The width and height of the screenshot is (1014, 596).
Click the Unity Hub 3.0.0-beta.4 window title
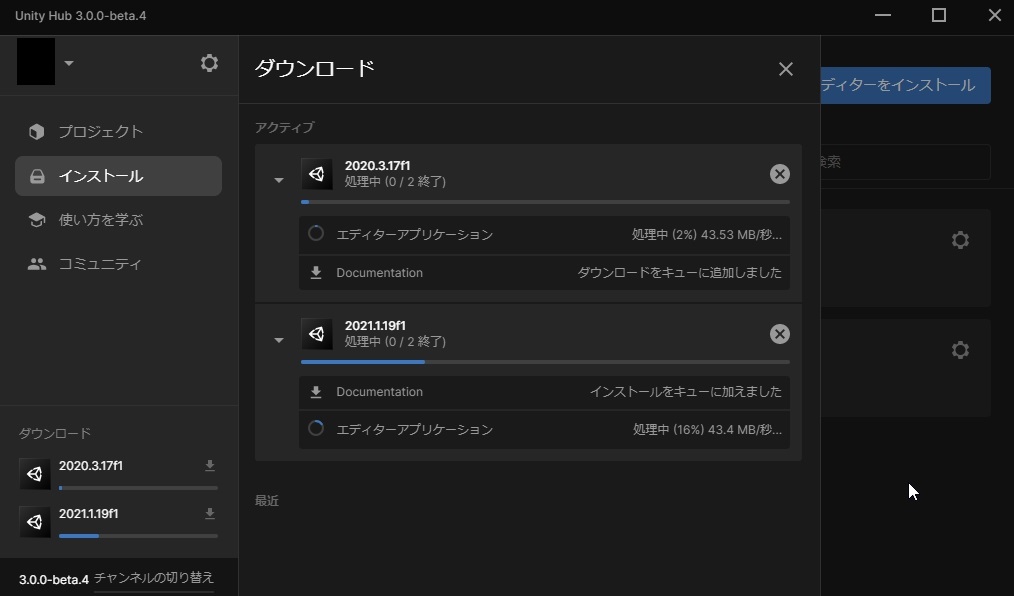(x=81, y=16)
